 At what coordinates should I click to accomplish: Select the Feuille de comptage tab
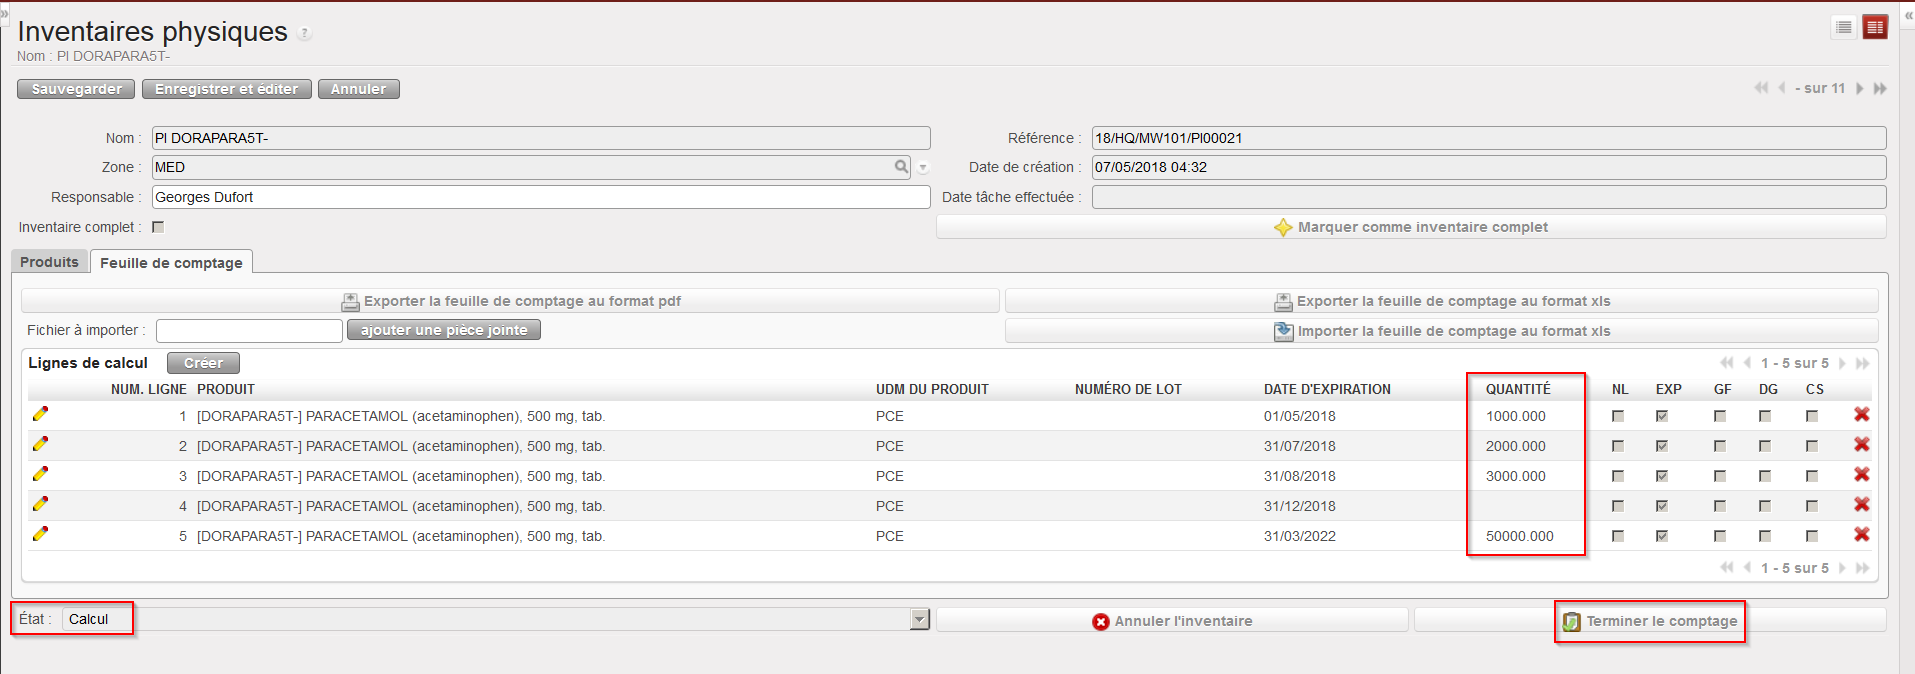tap(171, 263)
